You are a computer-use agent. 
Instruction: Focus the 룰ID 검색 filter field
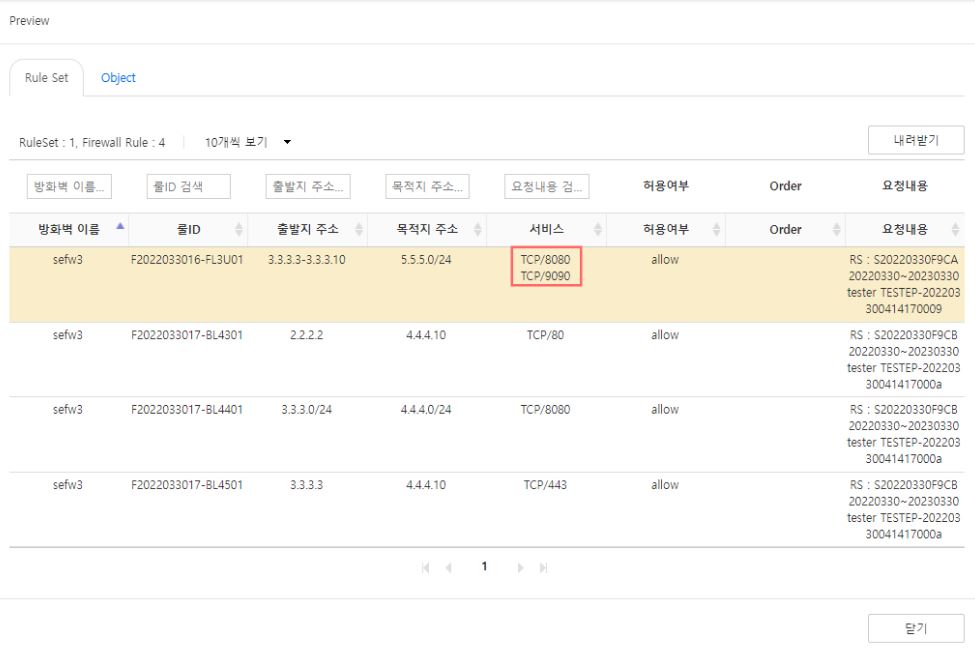(x=188, y=187)
